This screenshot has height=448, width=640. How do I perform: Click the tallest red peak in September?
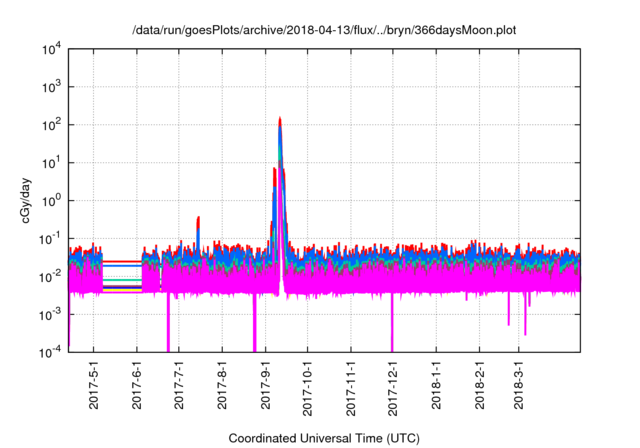point(280,119)
